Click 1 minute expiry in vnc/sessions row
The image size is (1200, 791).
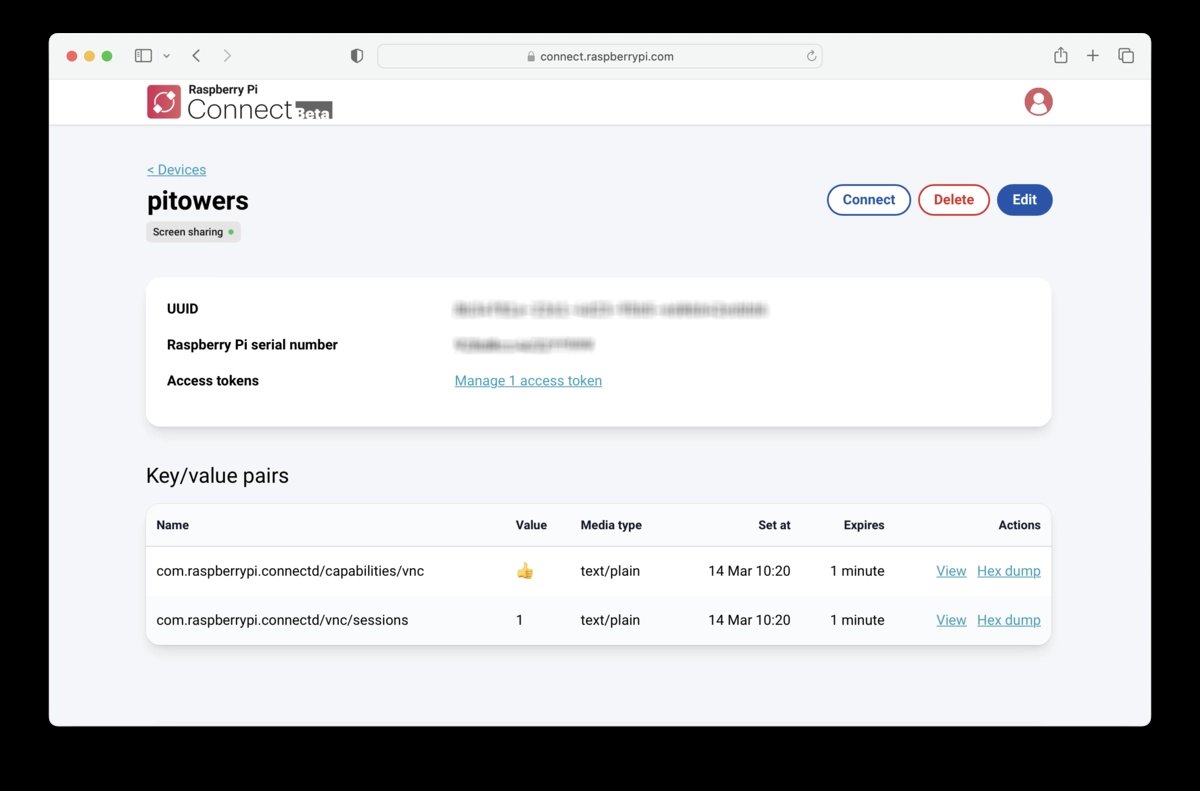pyautogui.click(x=857, y=620)
